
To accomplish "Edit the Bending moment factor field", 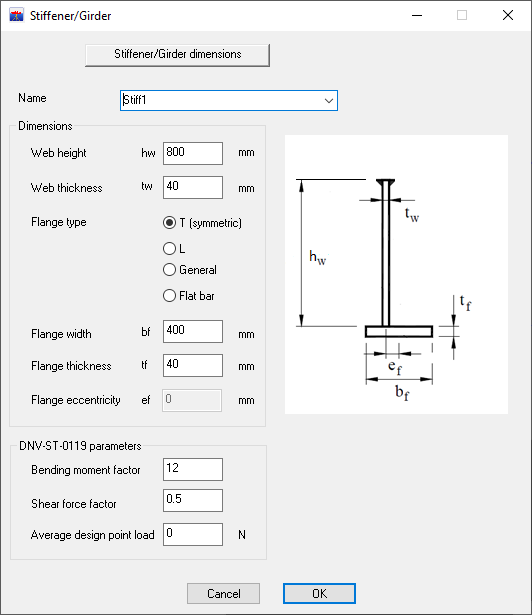I will click(193, 469).
